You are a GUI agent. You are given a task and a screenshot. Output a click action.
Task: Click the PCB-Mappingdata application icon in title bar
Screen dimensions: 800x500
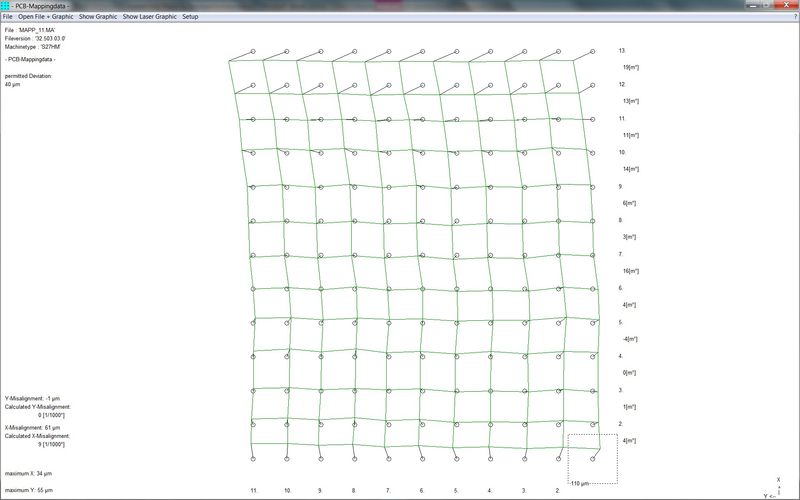pos(6,6)
